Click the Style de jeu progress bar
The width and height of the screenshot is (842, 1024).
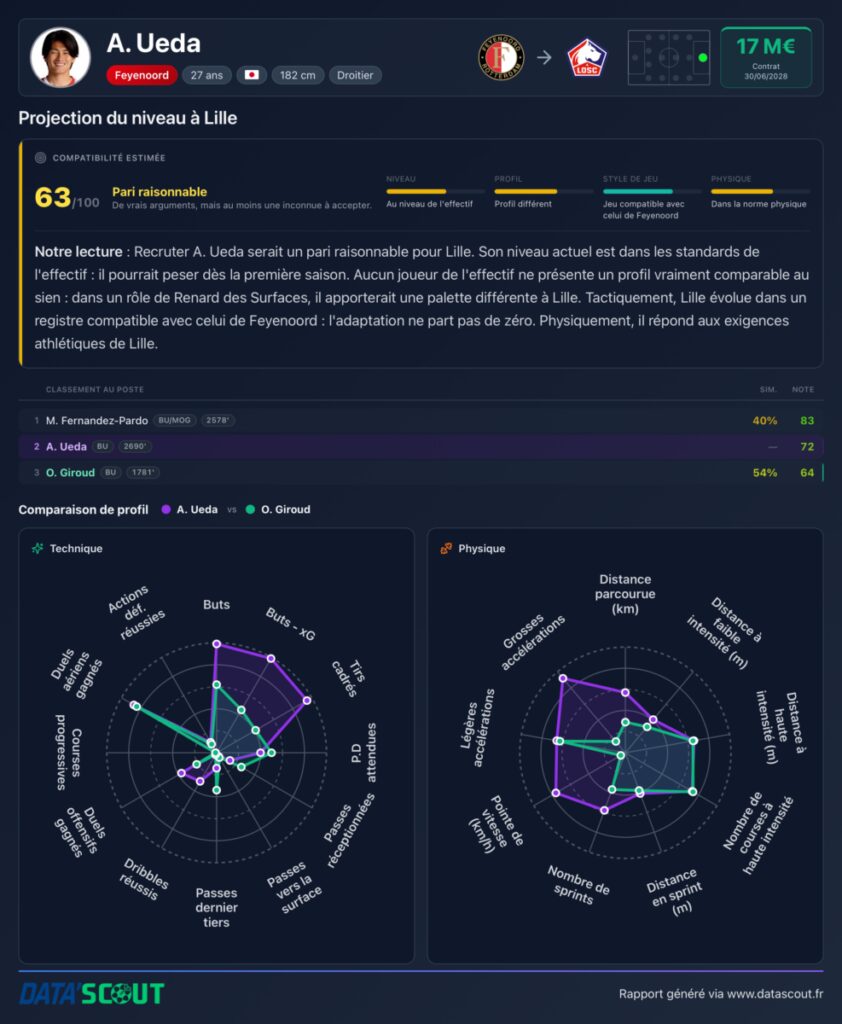pyautogui.click(x=652, y=191)
